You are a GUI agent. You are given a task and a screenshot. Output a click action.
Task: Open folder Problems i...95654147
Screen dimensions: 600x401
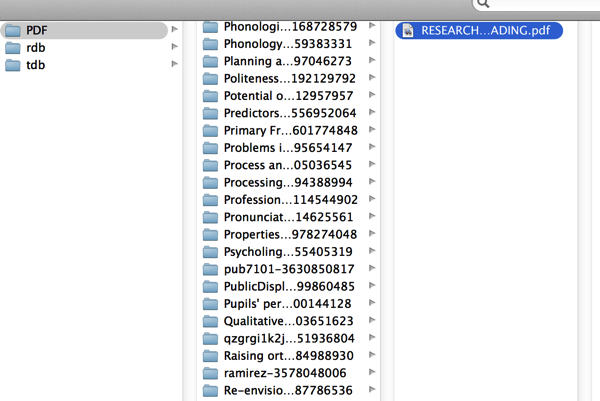click(x=289, y=148)
